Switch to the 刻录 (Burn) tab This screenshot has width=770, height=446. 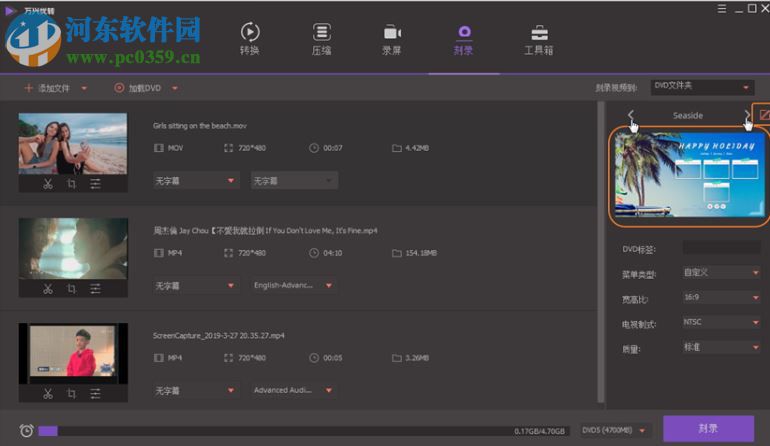[464, 39]
